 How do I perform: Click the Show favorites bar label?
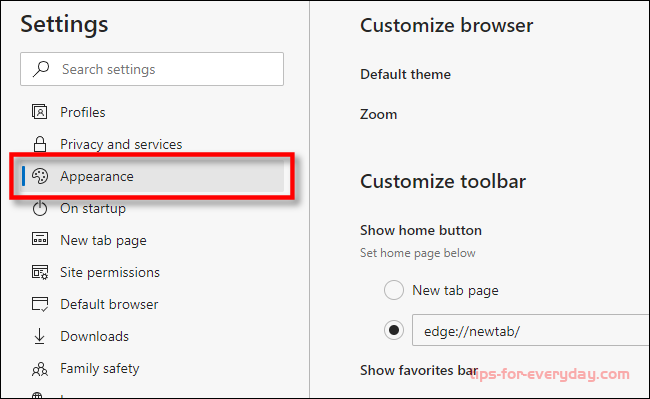click(419, 370)
